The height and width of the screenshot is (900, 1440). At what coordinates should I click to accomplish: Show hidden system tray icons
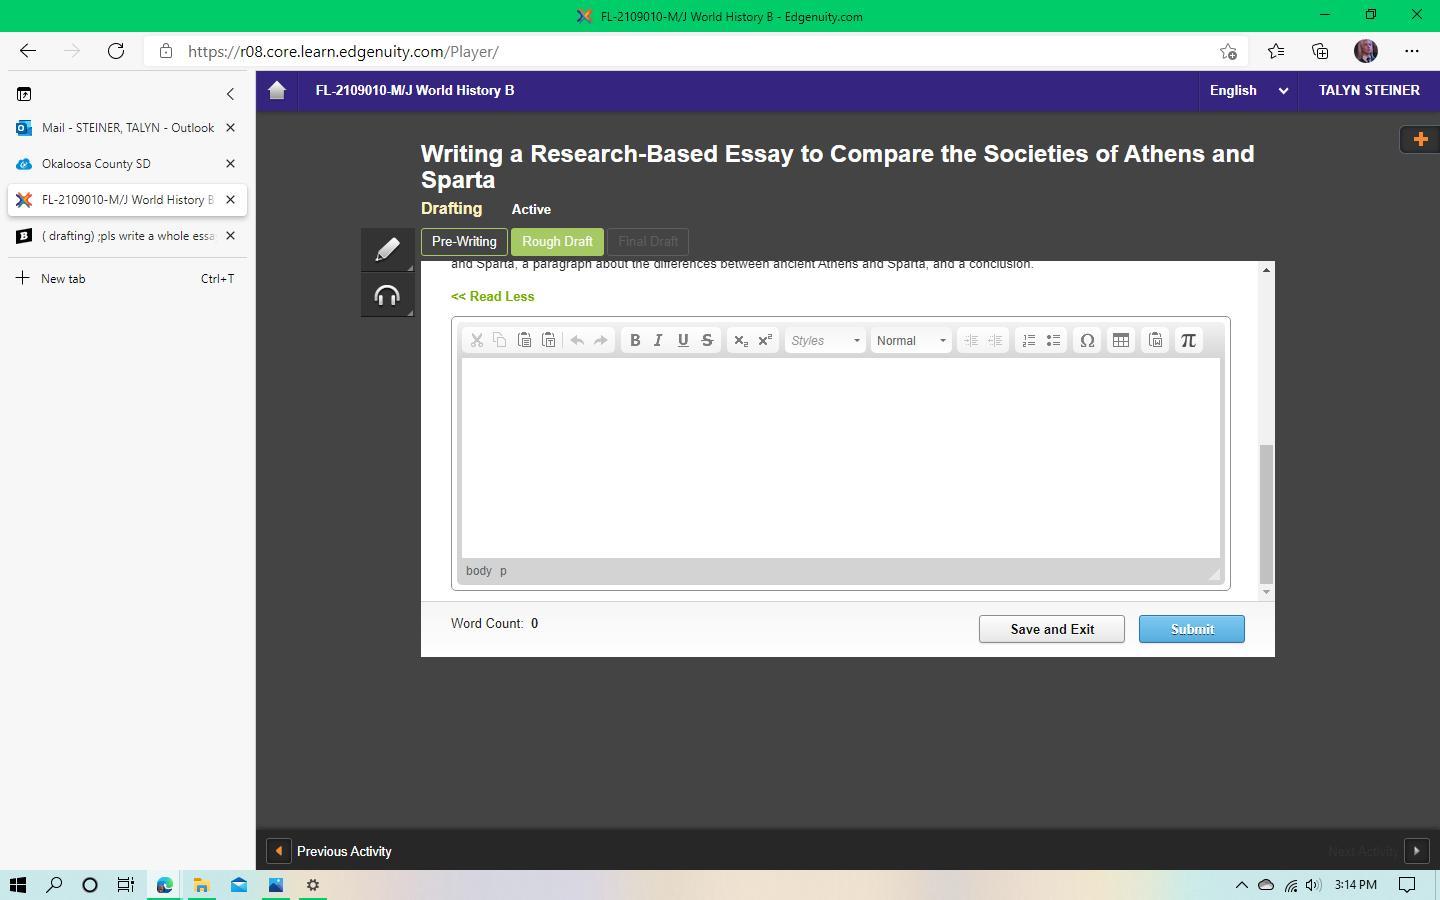[x=1241, y=885]
